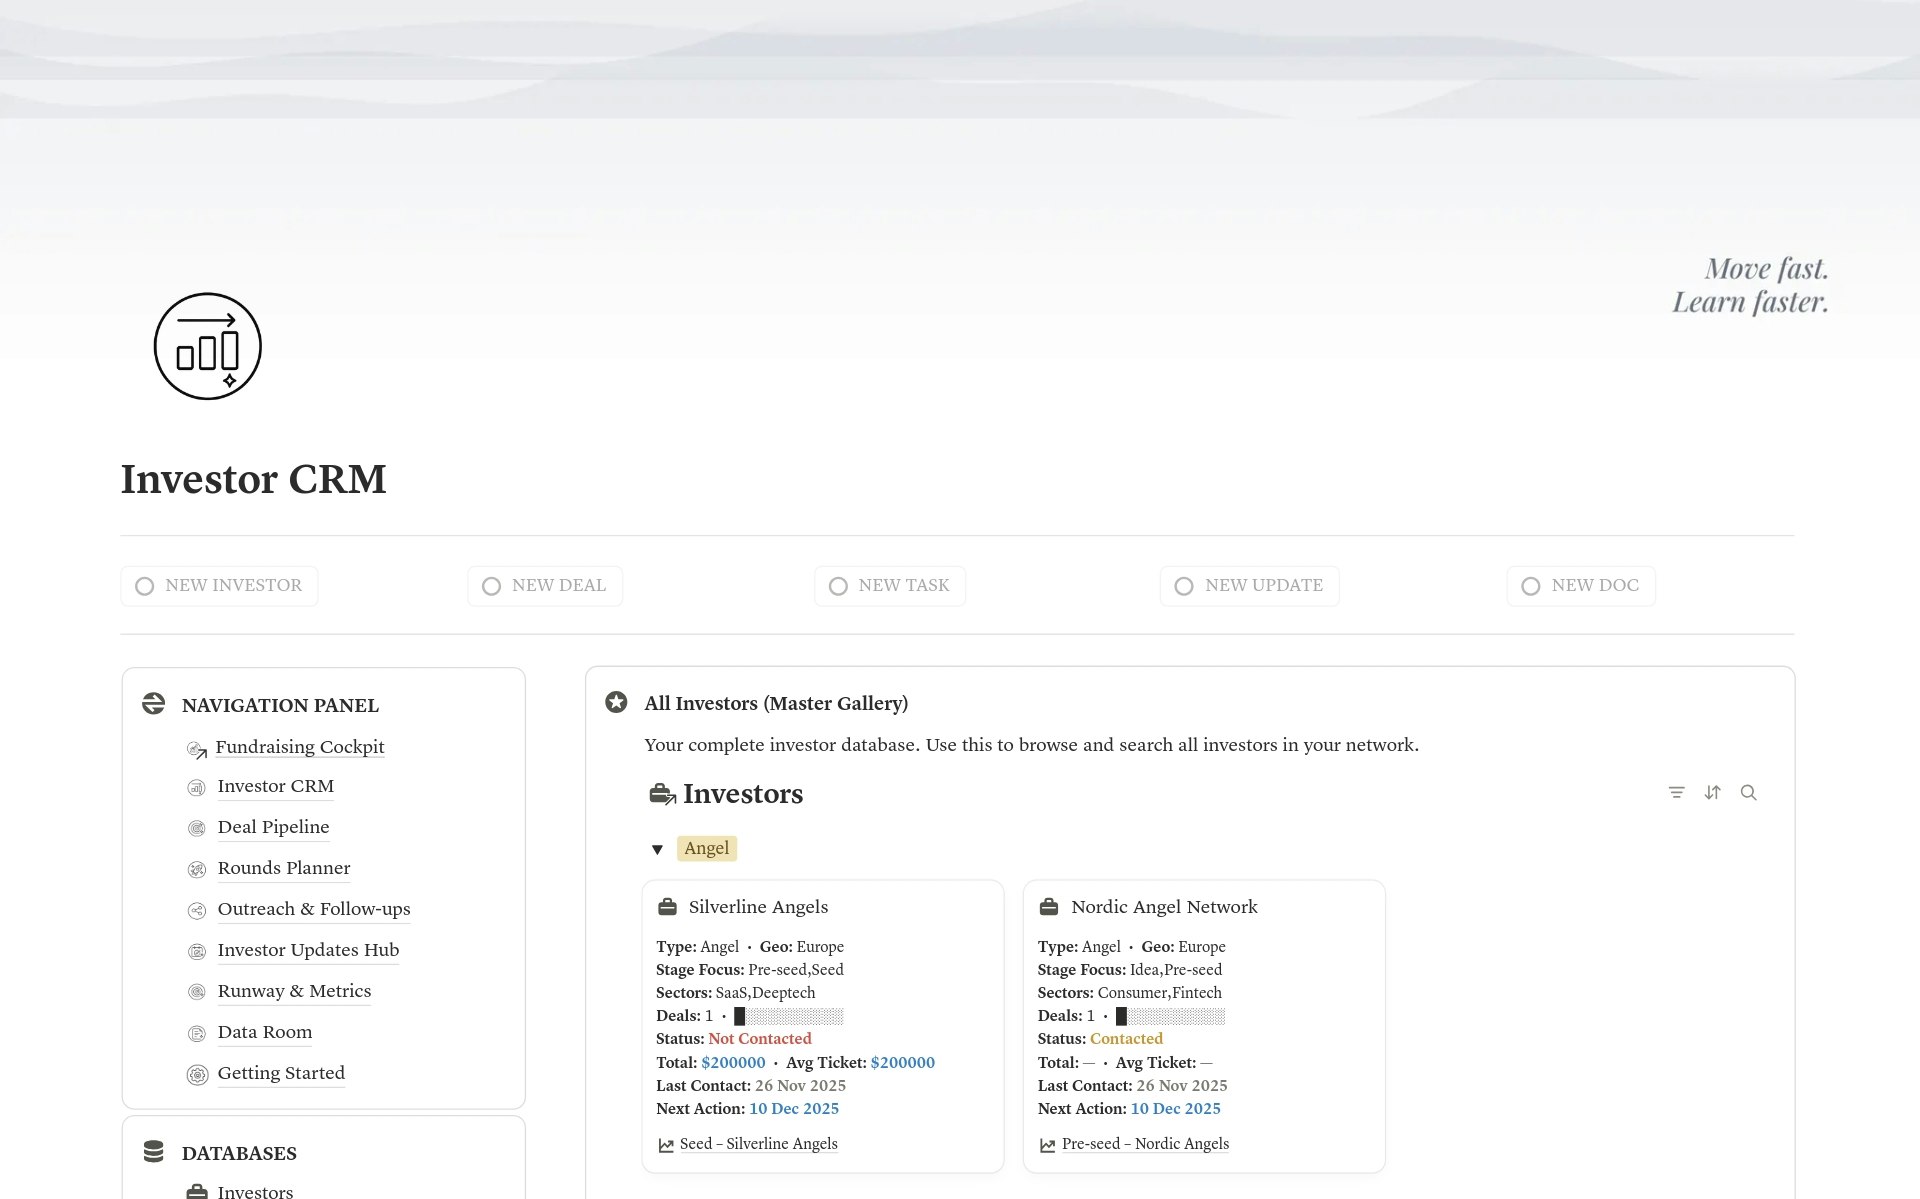Click the star icon beside All Investors heading
Screen dimensions: 1920x1199
click(x=615, y=702)
